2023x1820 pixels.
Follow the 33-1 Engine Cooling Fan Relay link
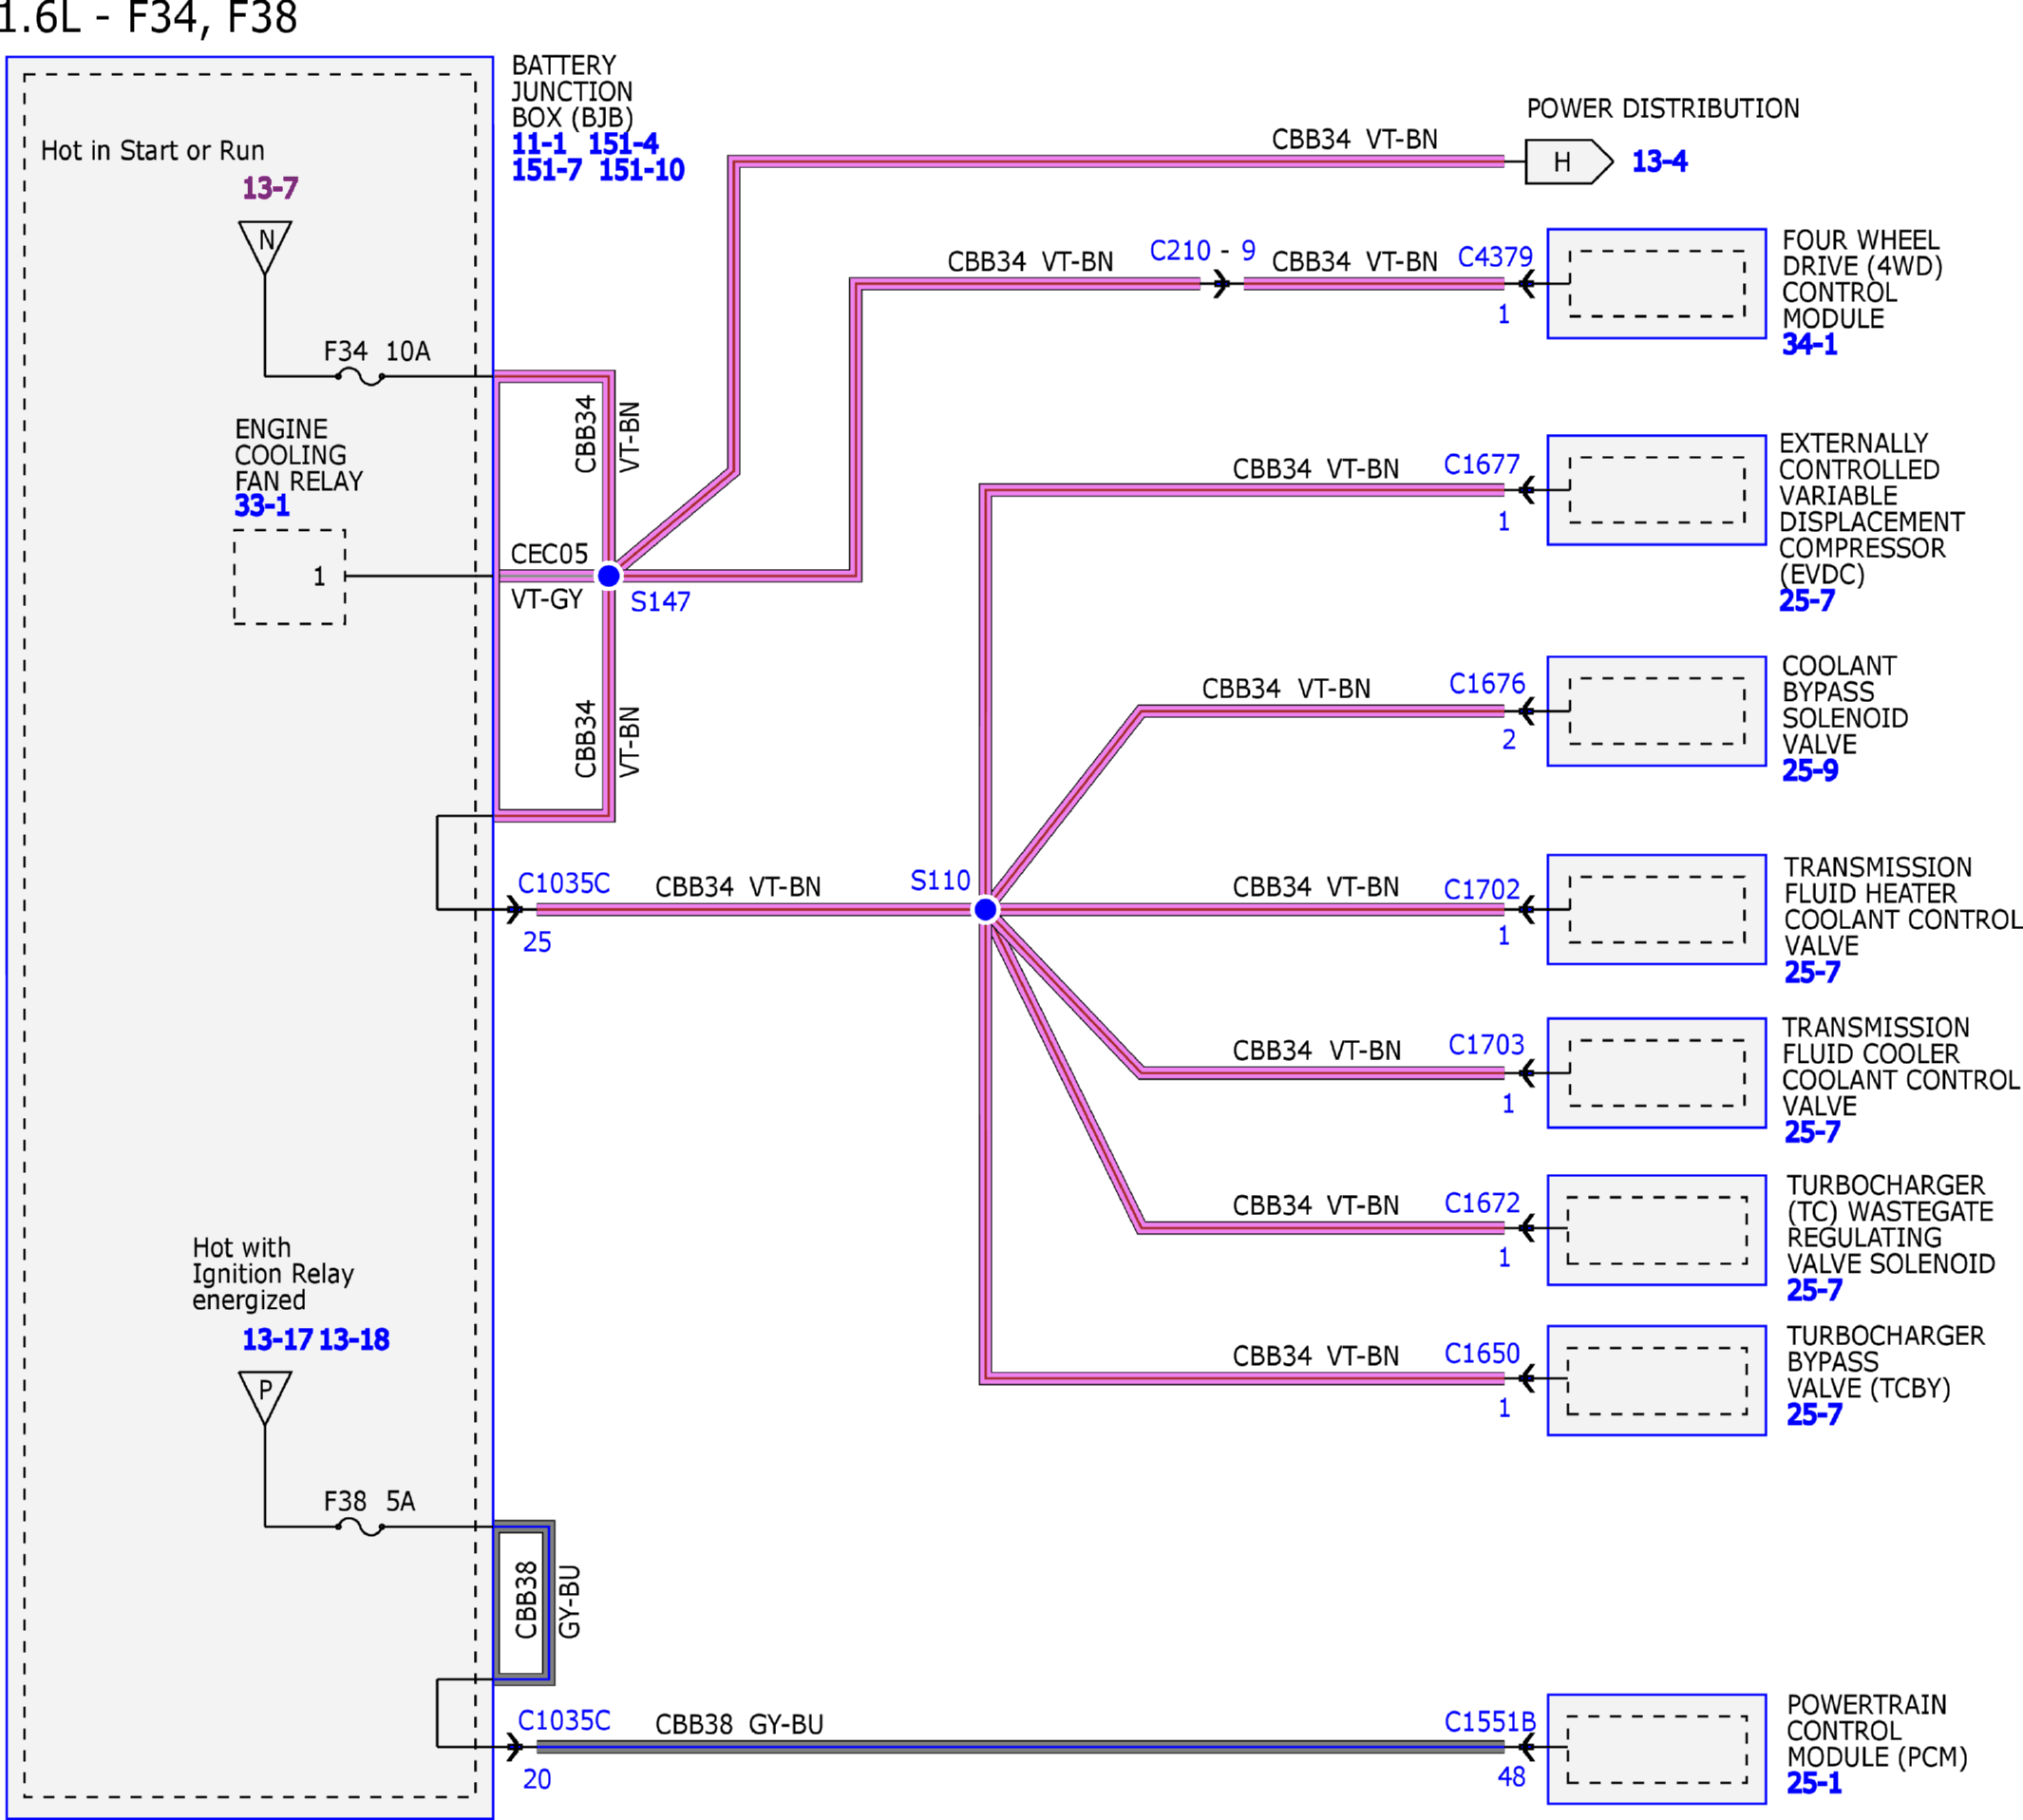pyautogui.click(x=262, y=506)
